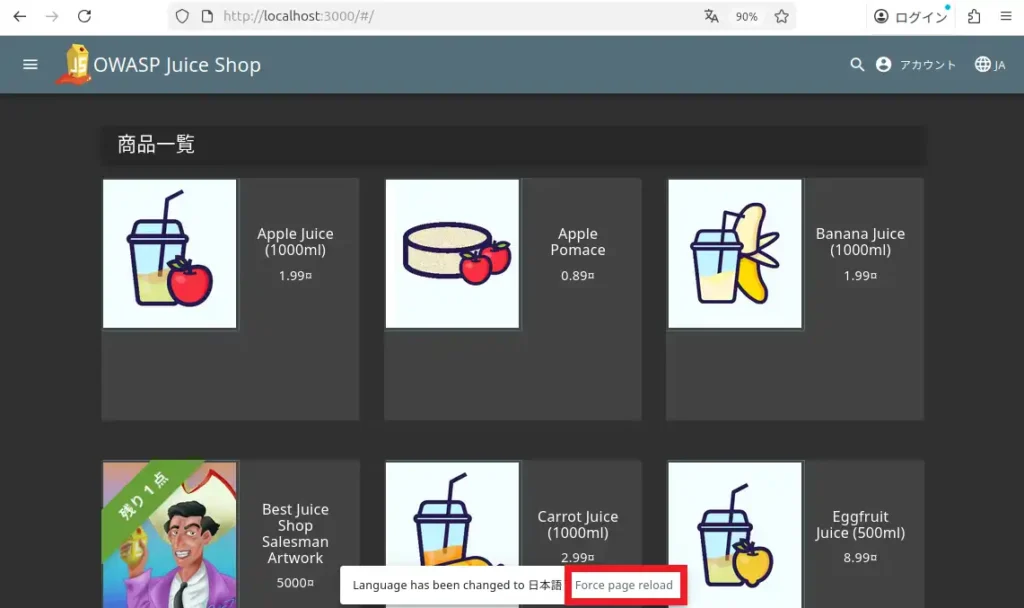
Task: Open the 90% zoom level indicator
Action: pos(746,17)
